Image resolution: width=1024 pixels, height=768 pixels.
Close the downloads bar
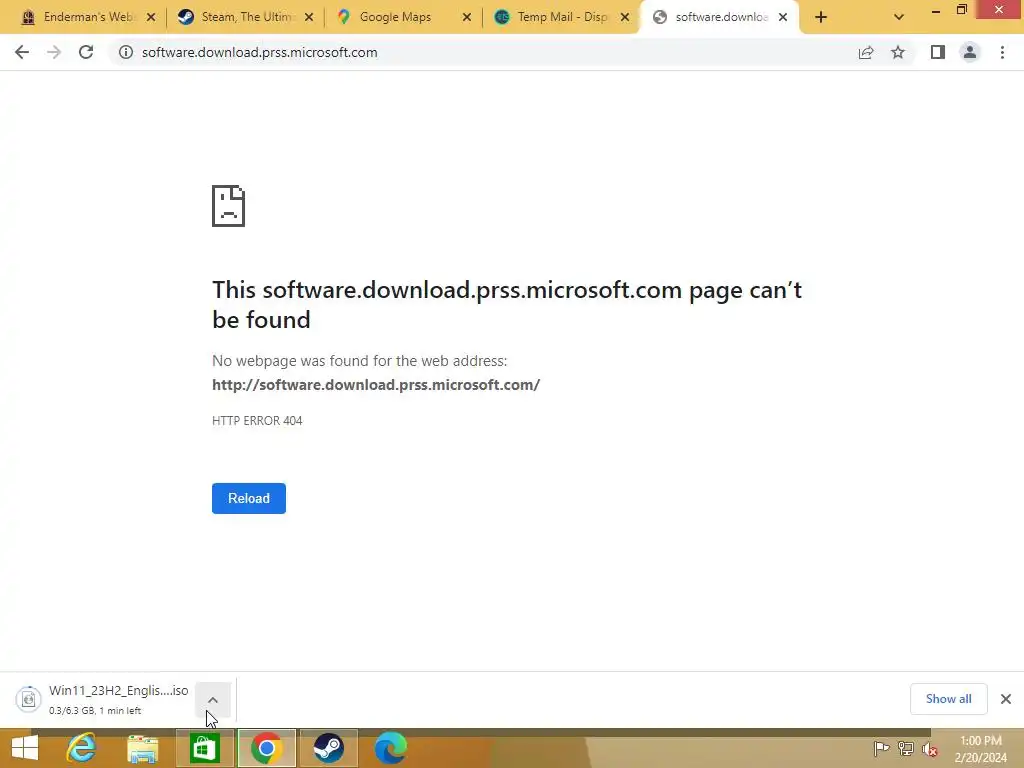[x=1006, y=699]
